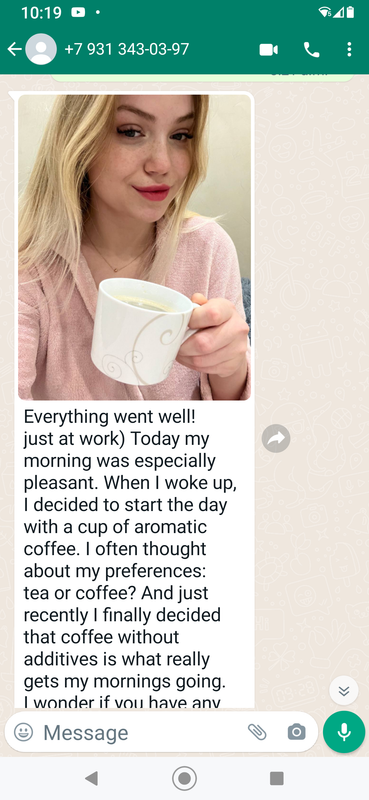Open the emoji picker
The width and height of the screenshot is (369, 800).
coord(23,732)
